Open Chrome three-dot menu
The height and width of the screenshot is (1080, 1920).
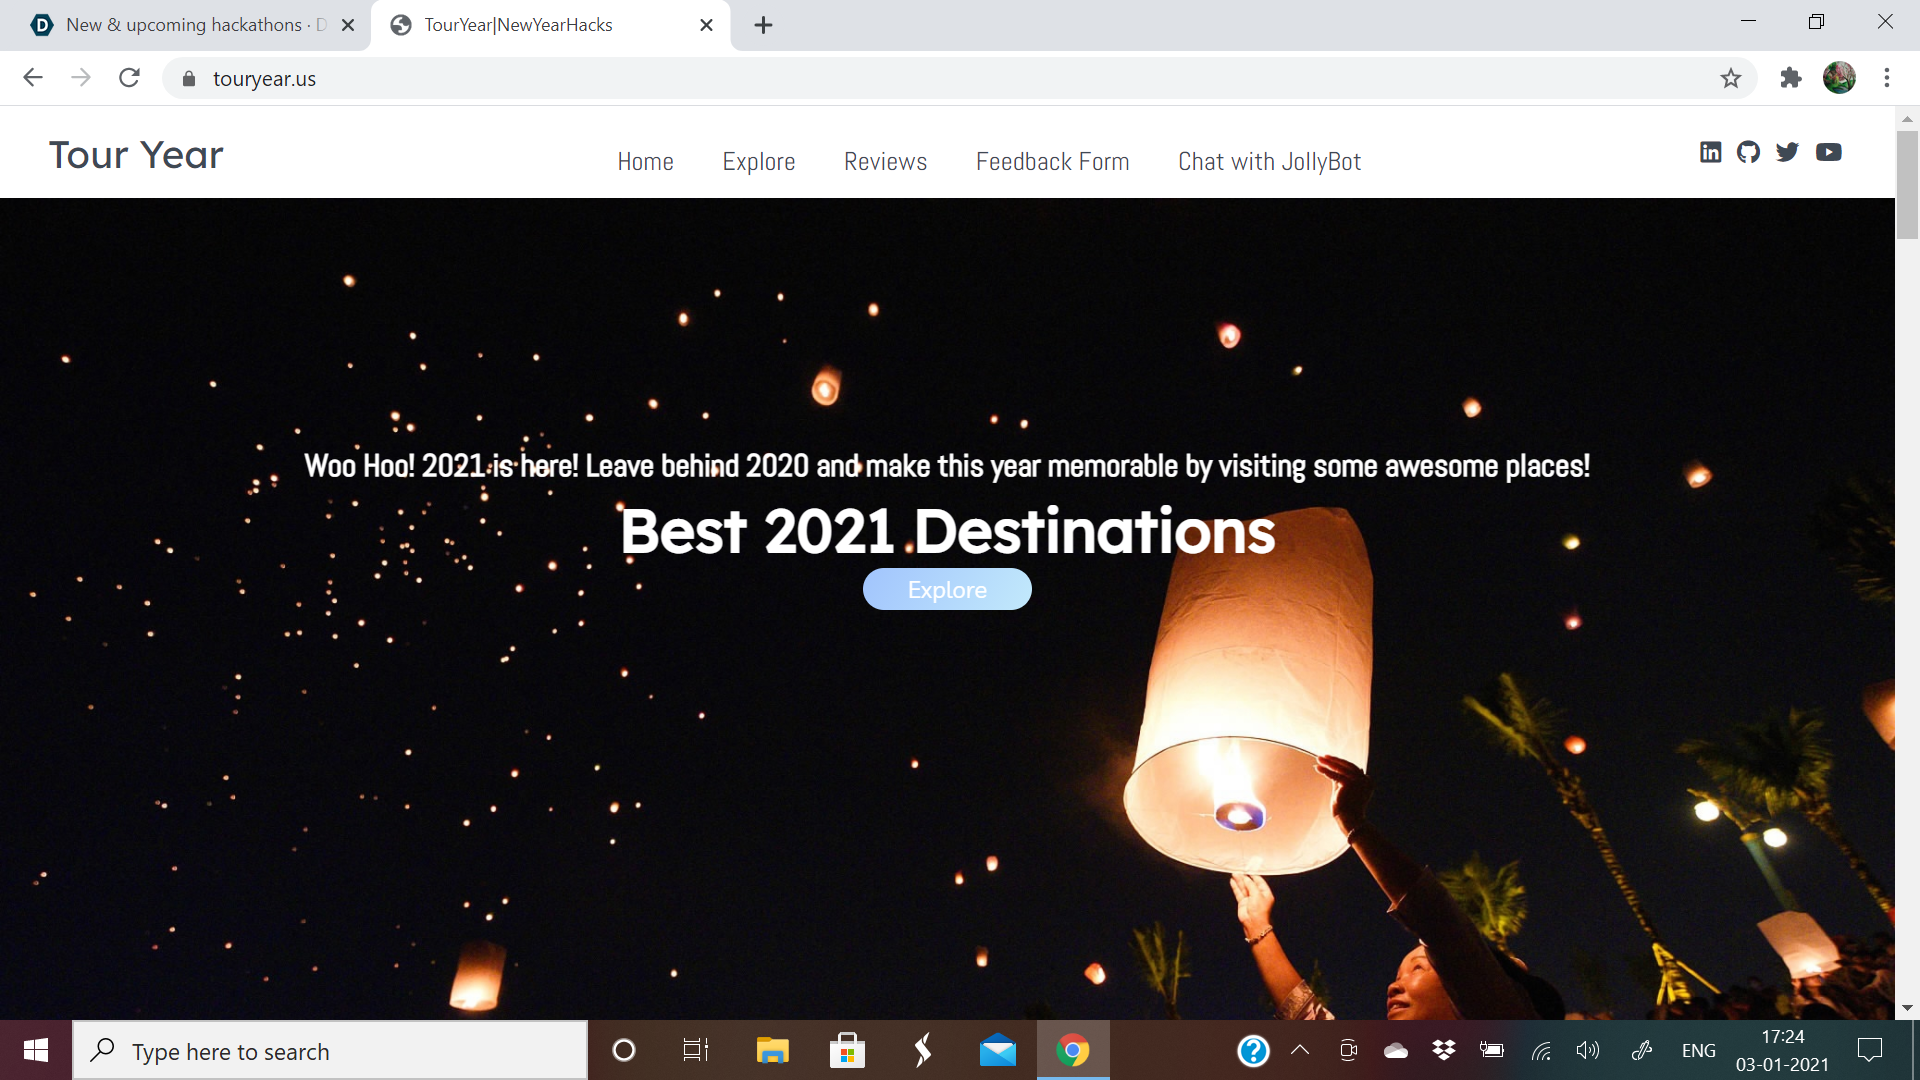pyautogui.click(x=1886, y=78)
